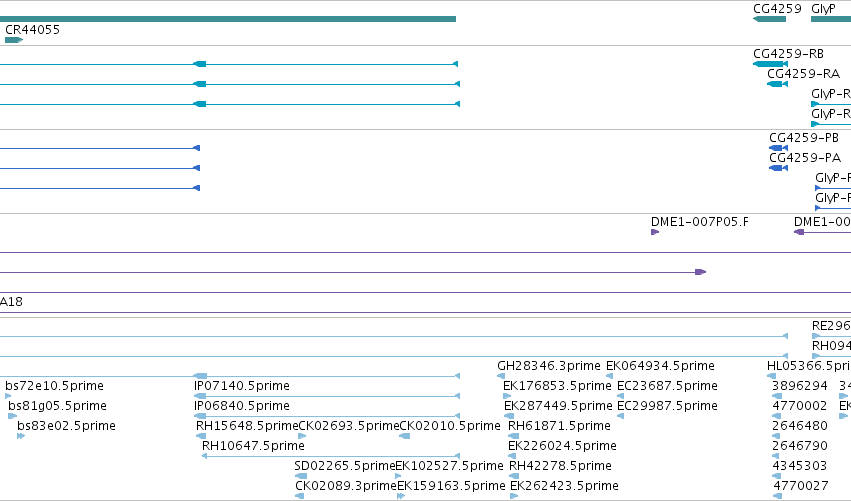This screenshot has height=501, width=851.
Task: Select the EK064934.5prime EST arrow
Action: (609, 376)
